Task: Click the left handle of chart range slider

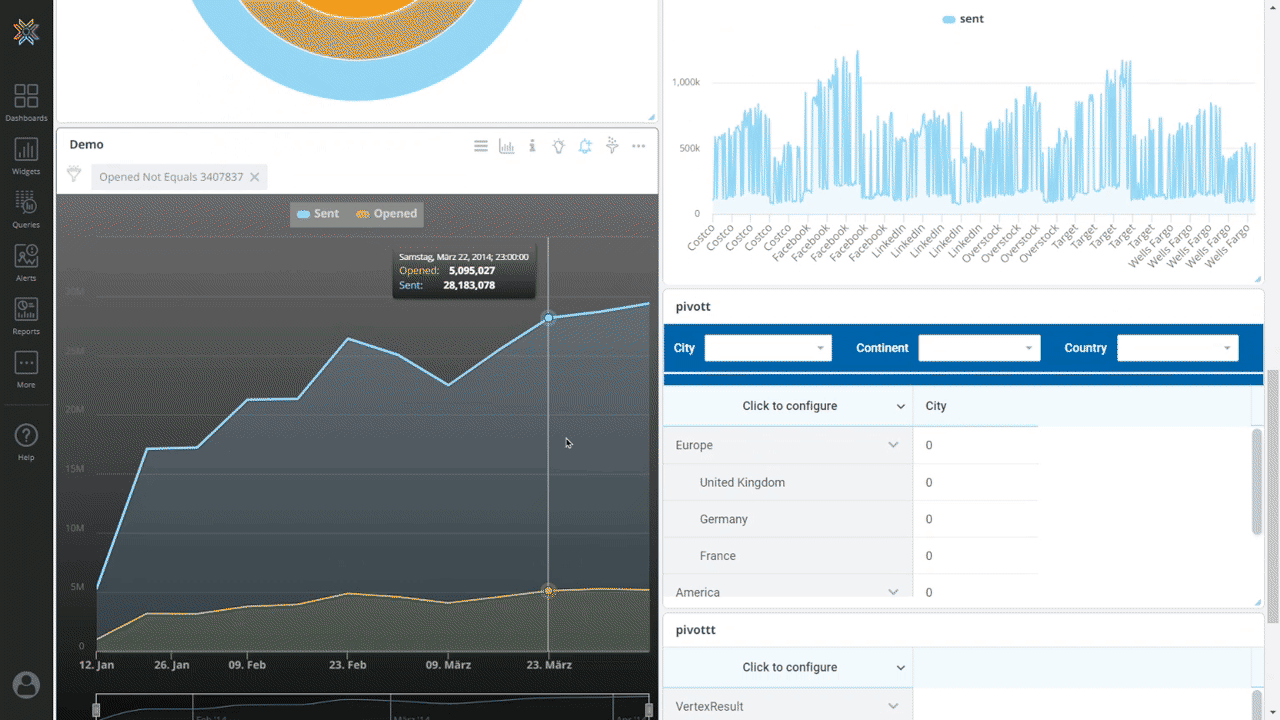Action: click(96, 709)
